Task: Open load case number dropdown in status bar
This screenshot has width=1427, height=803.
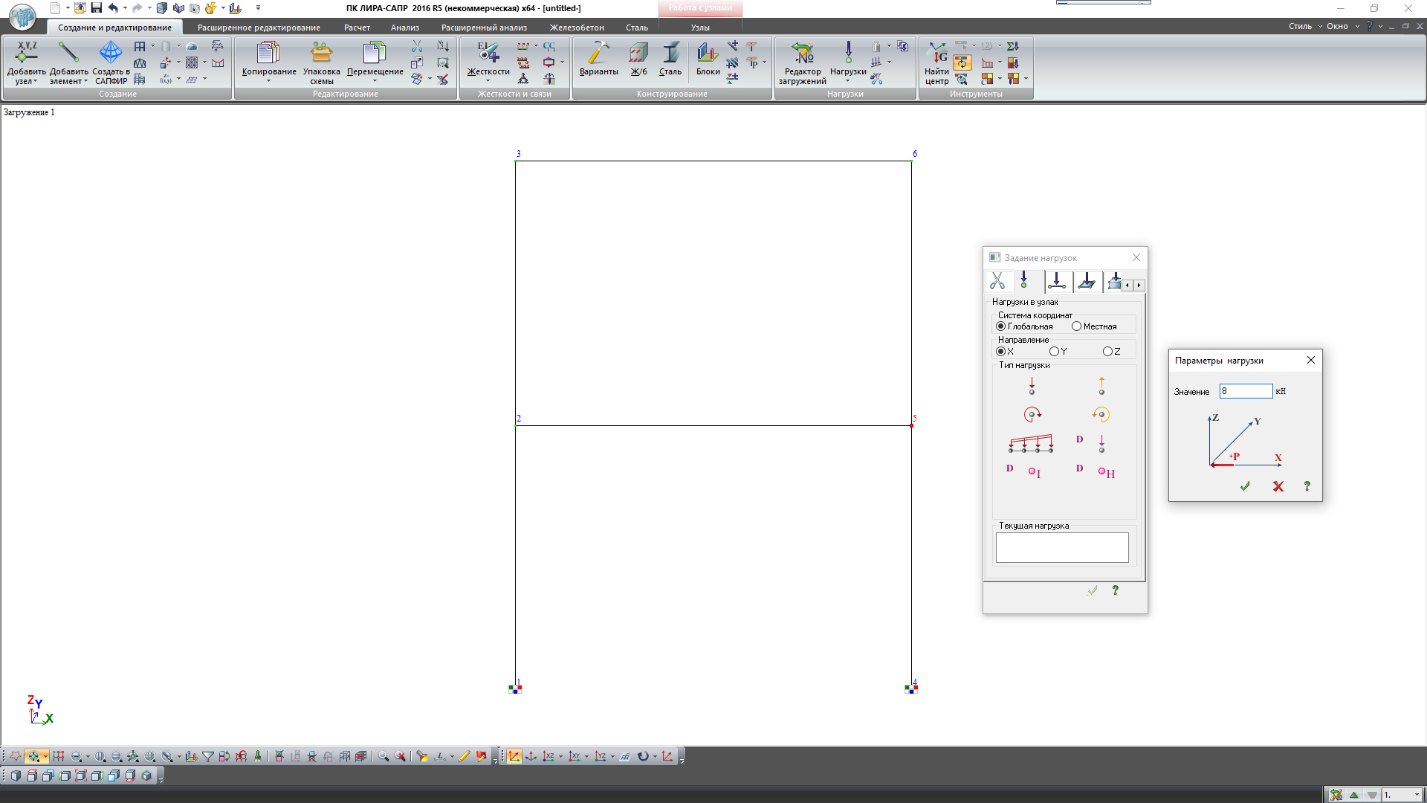Action: tap(1415, 795)
